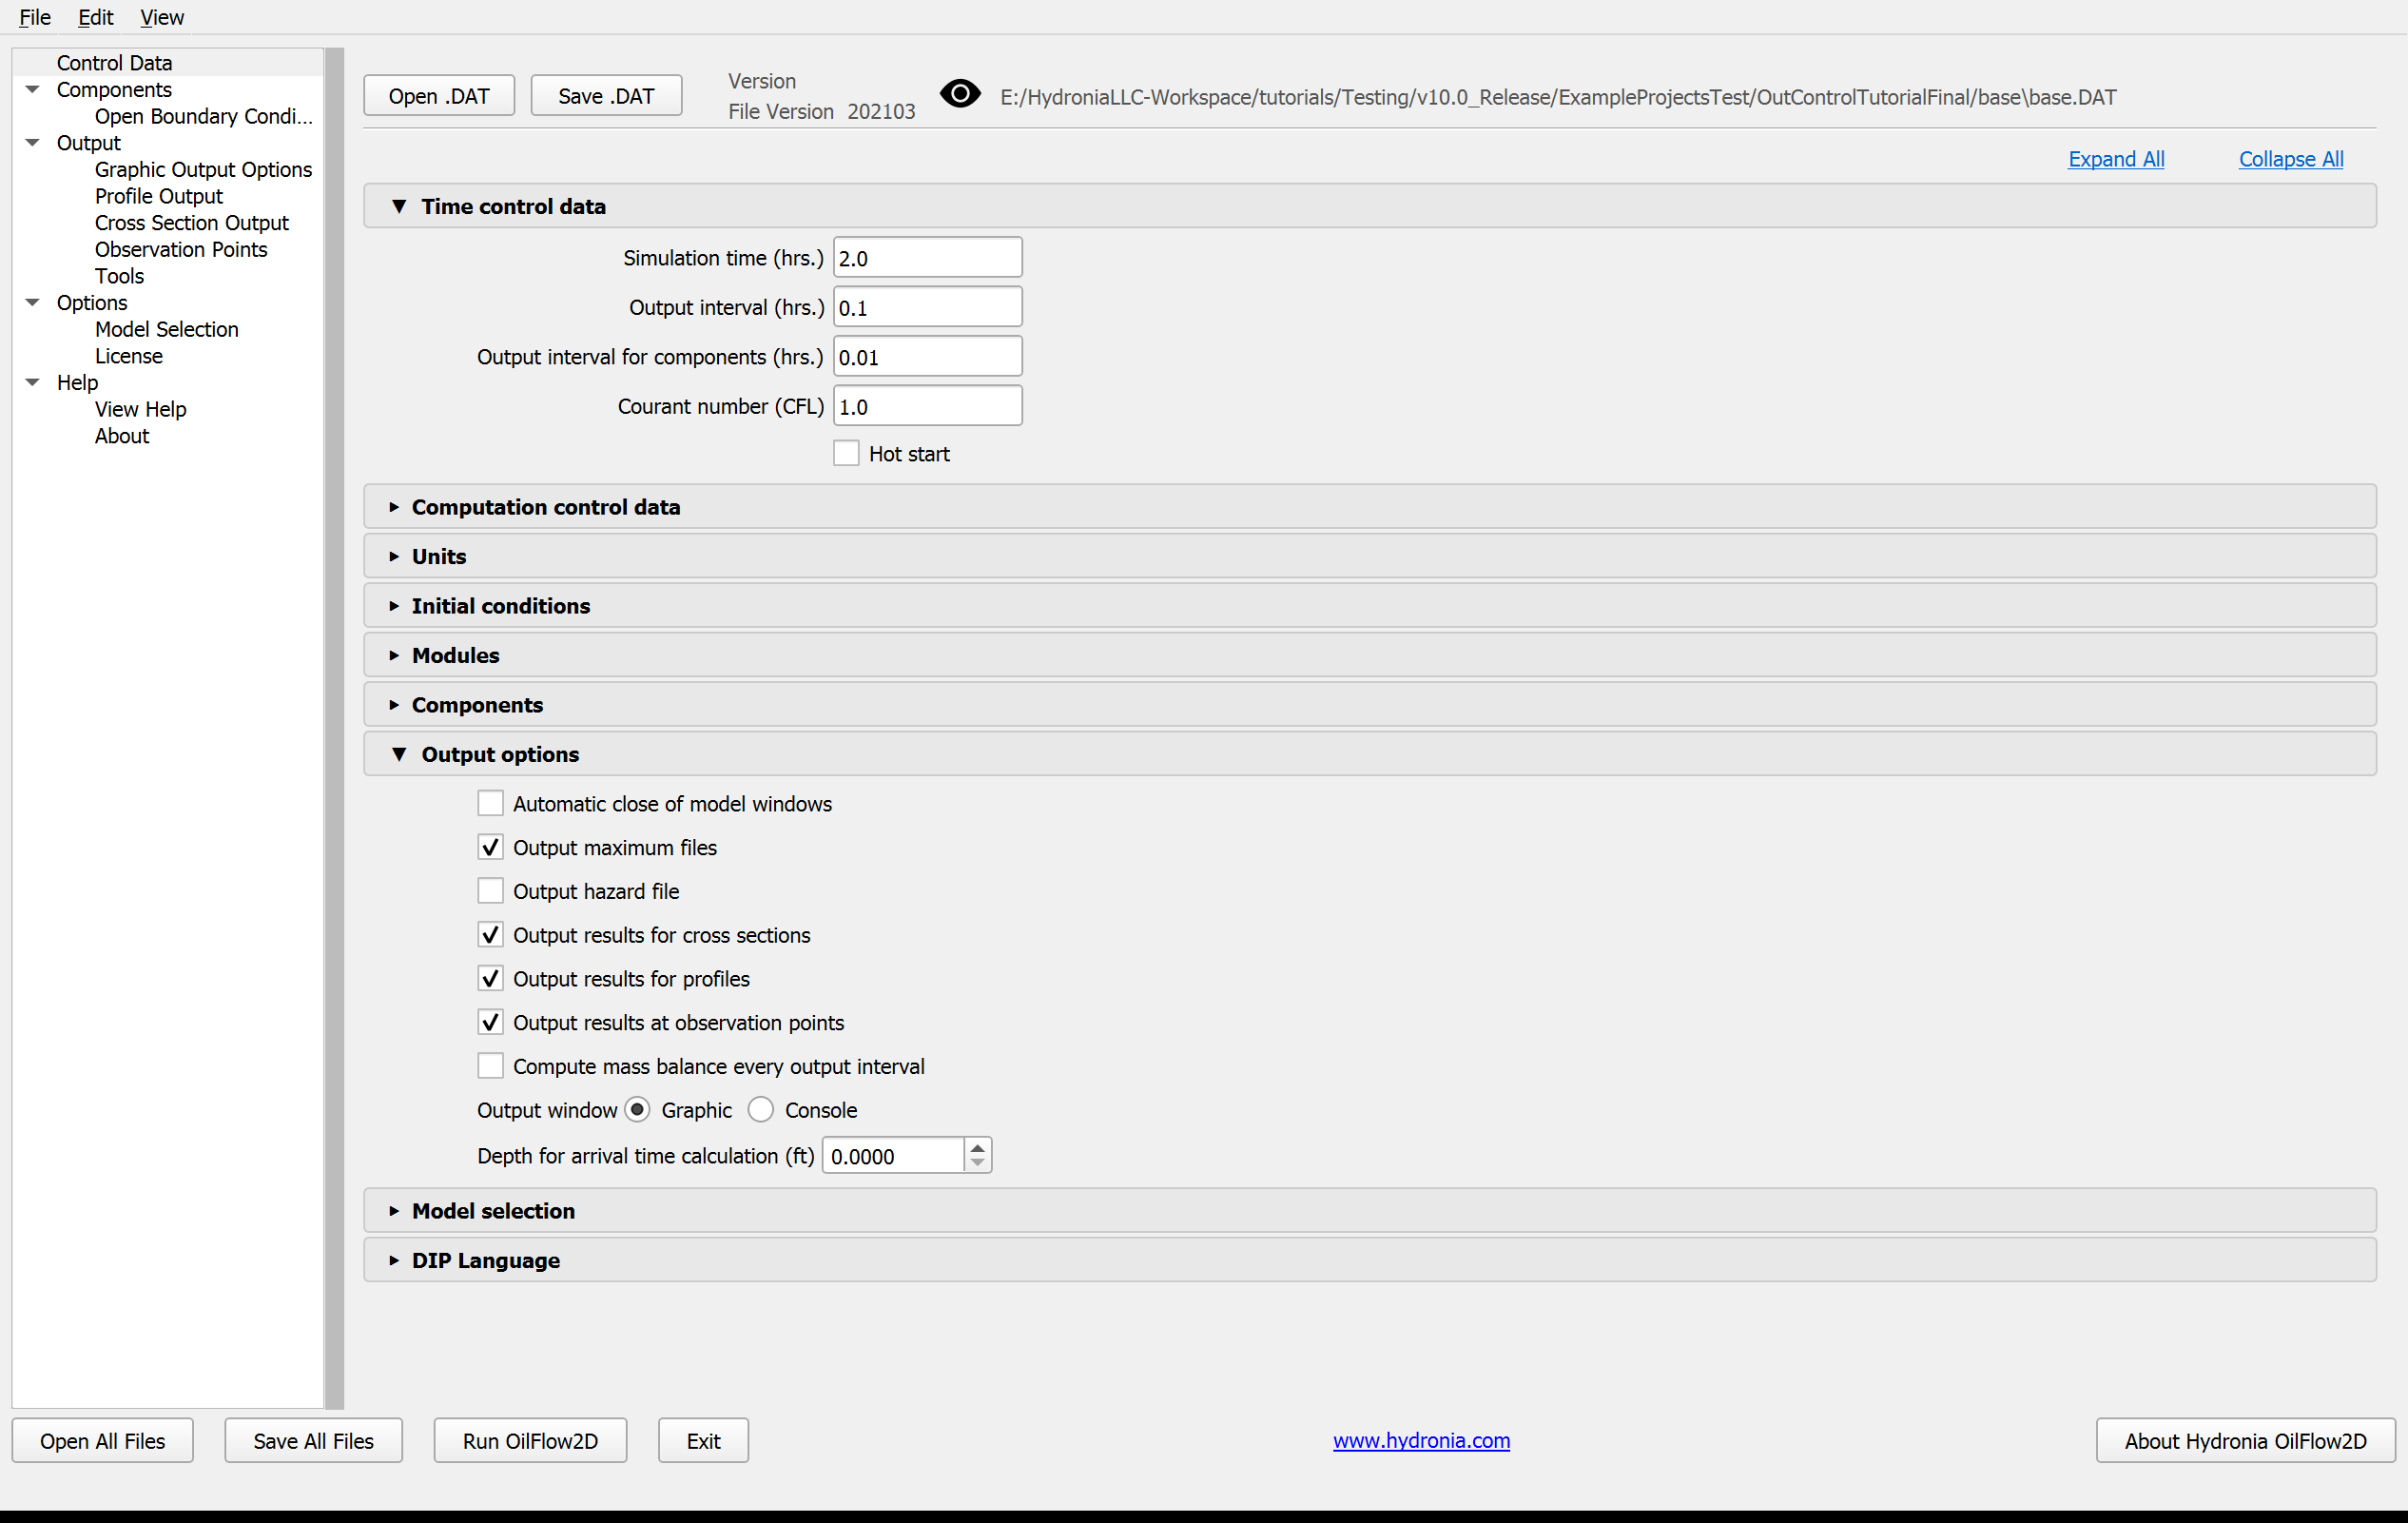The image size is (2408, 1523).
Task: Enable Compute mass balance every output interval
Action: click(x=490, y=1067)
